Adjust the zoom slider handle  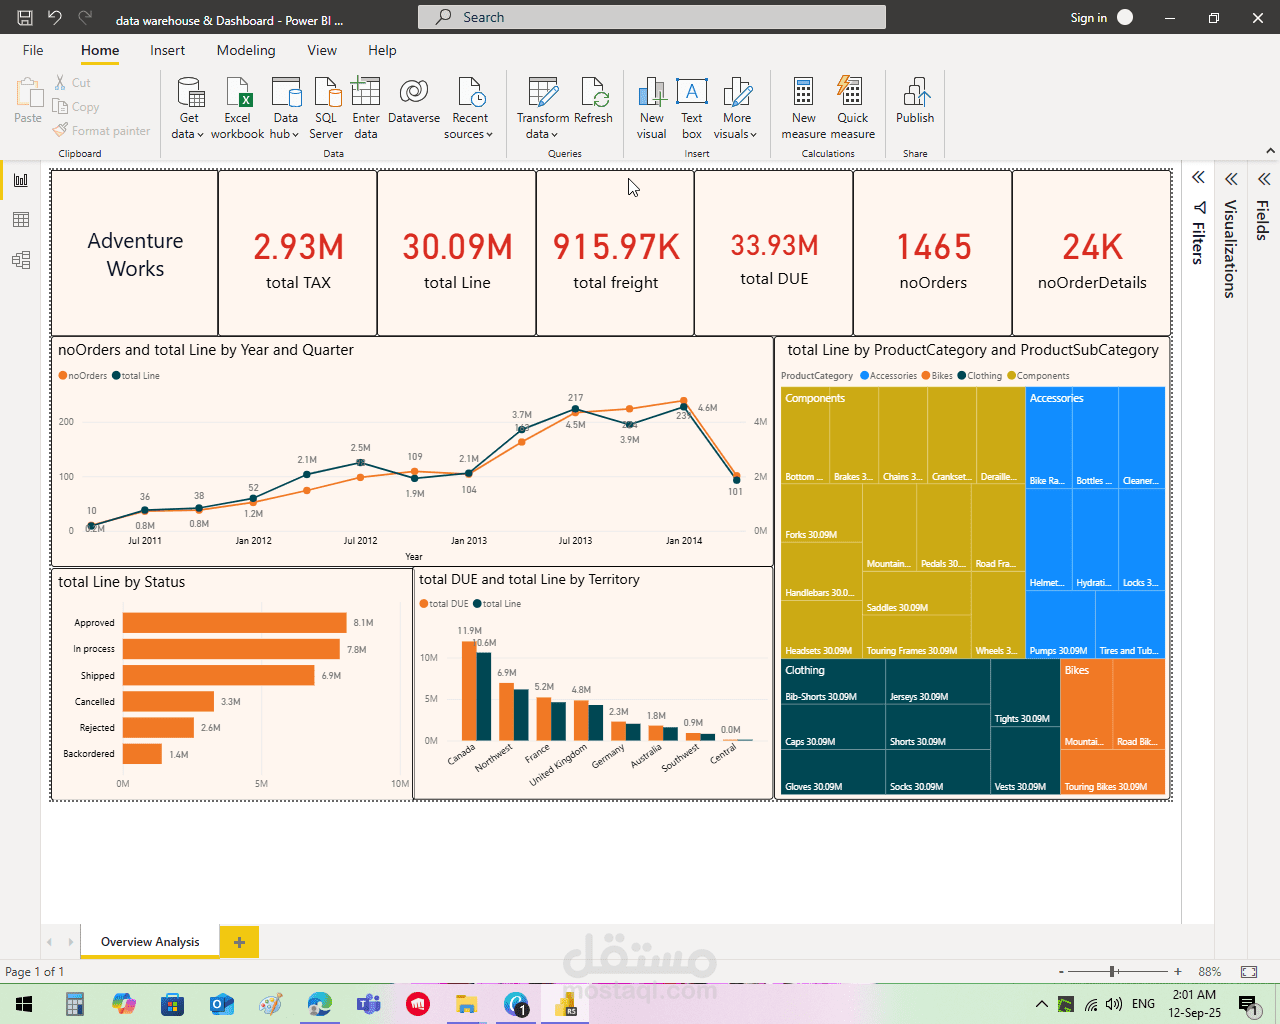pos(1113,972)
